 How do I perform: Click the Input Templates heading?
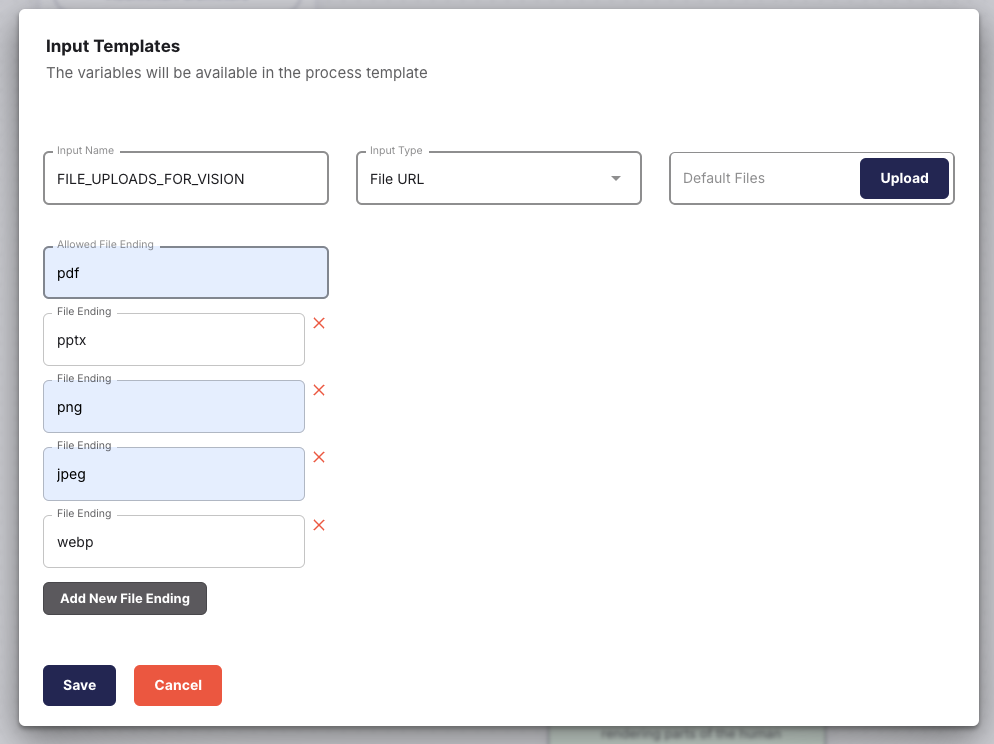[113, 46]
